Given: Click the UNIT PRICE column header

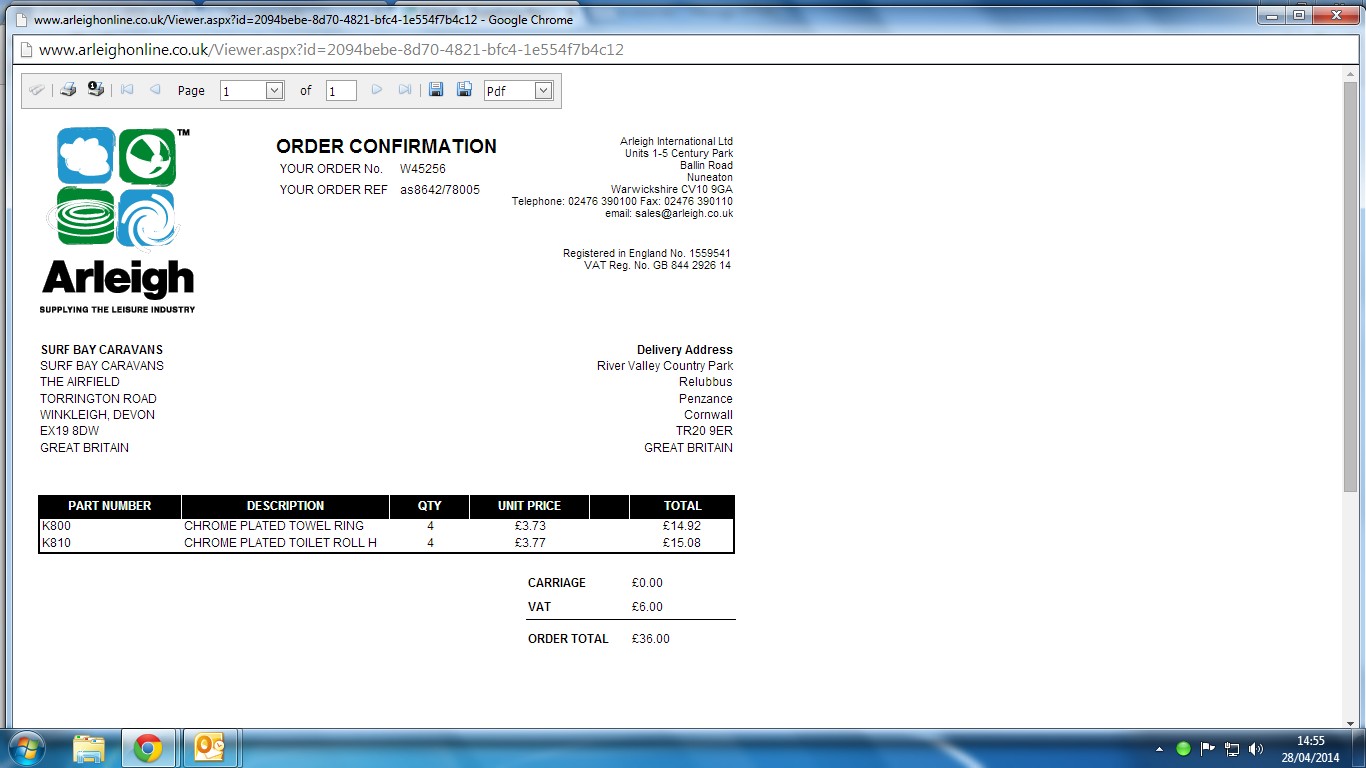Looking at the screenshot, I should point(530,506).
